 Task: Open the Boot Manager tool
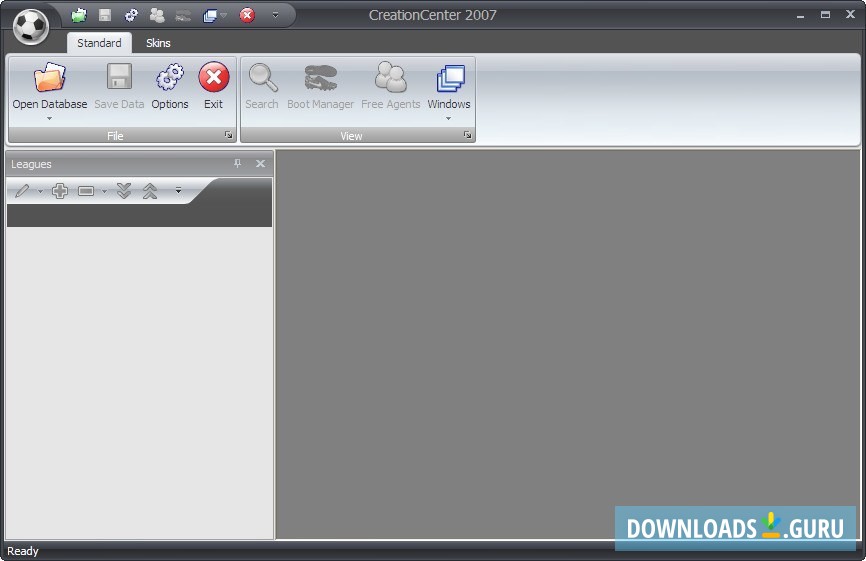tap(320, 87)
